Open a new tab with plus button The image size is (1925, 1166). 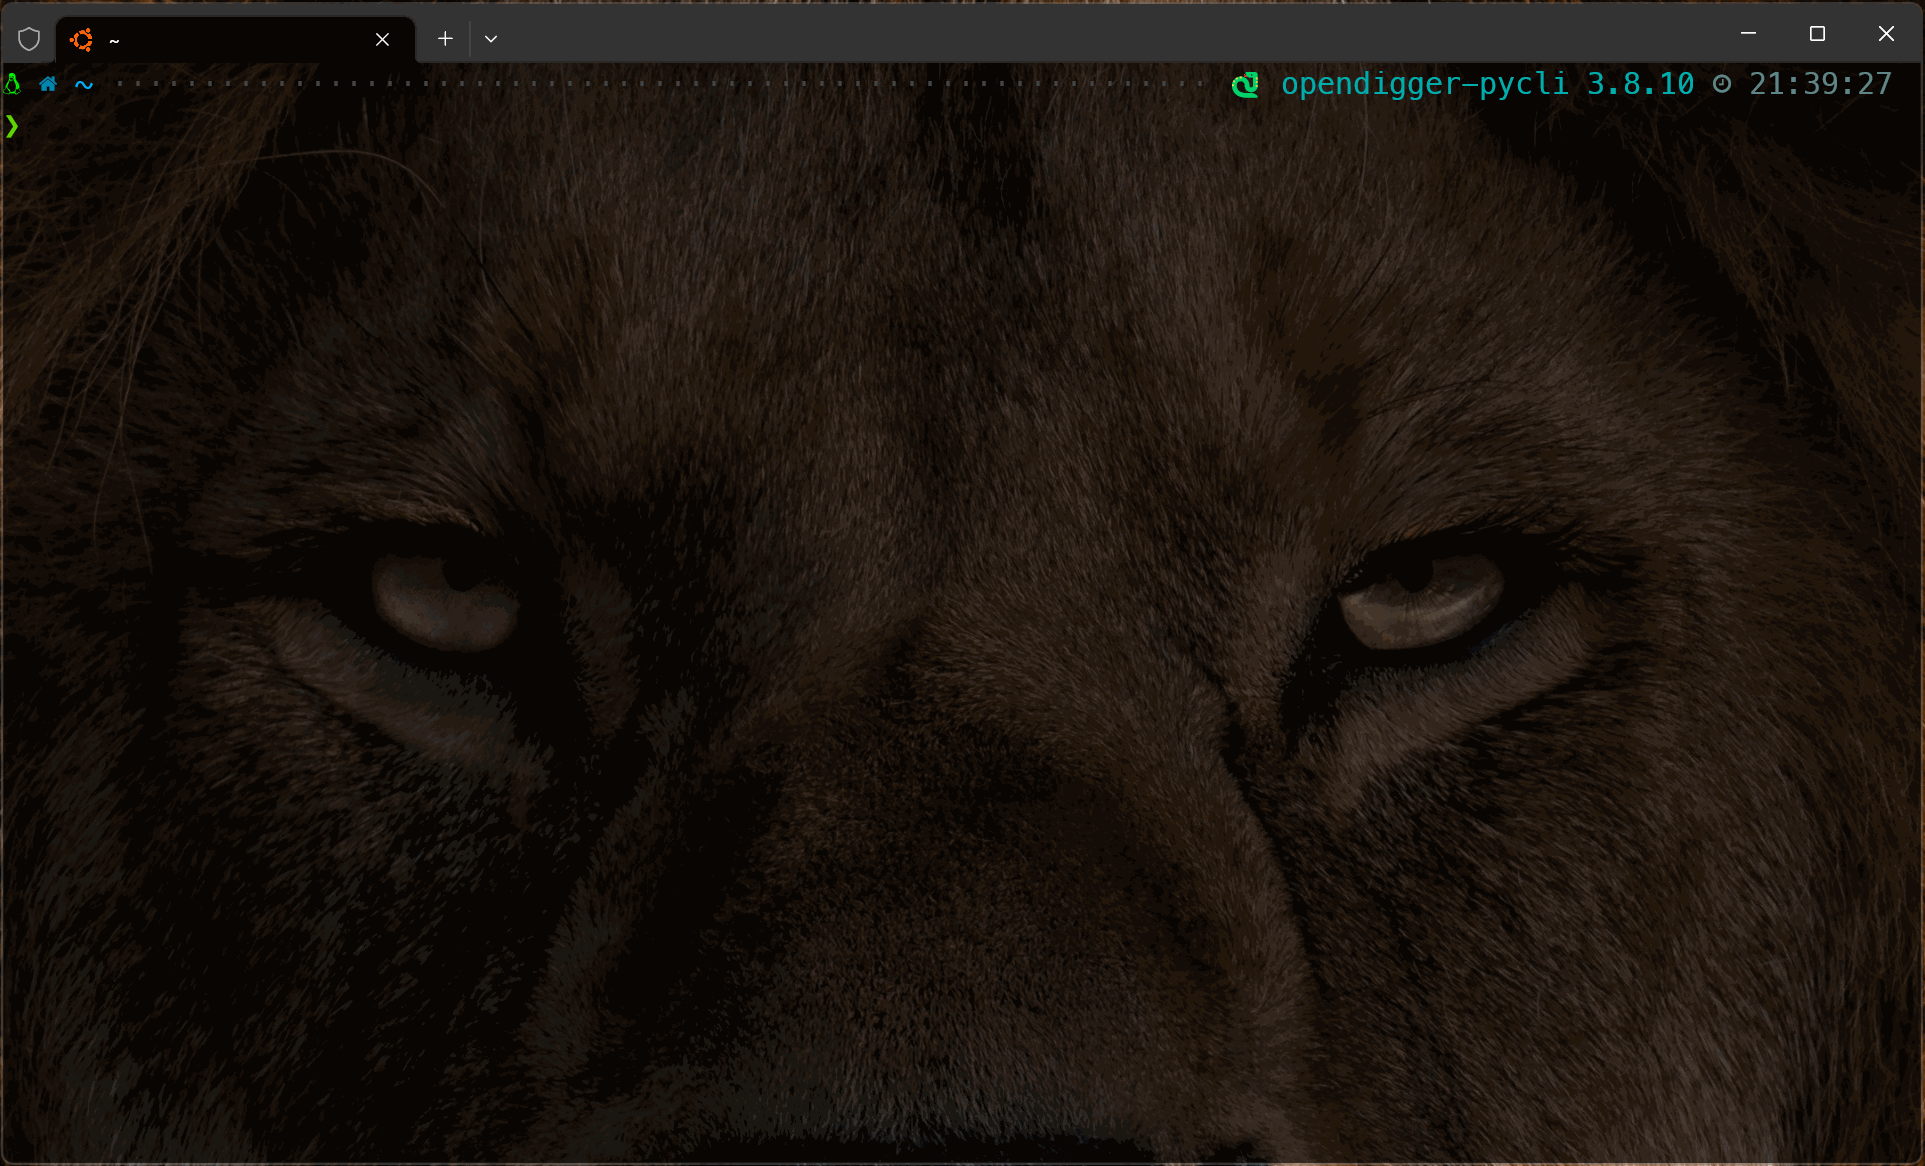[445, 39]
